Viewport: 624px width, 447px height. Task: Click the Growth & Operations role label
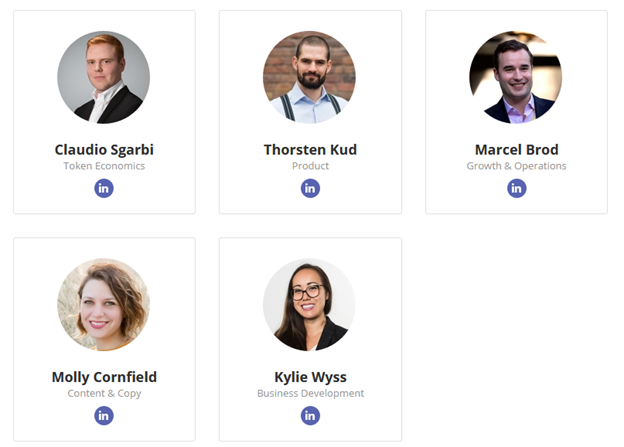(x=517, y=166)
